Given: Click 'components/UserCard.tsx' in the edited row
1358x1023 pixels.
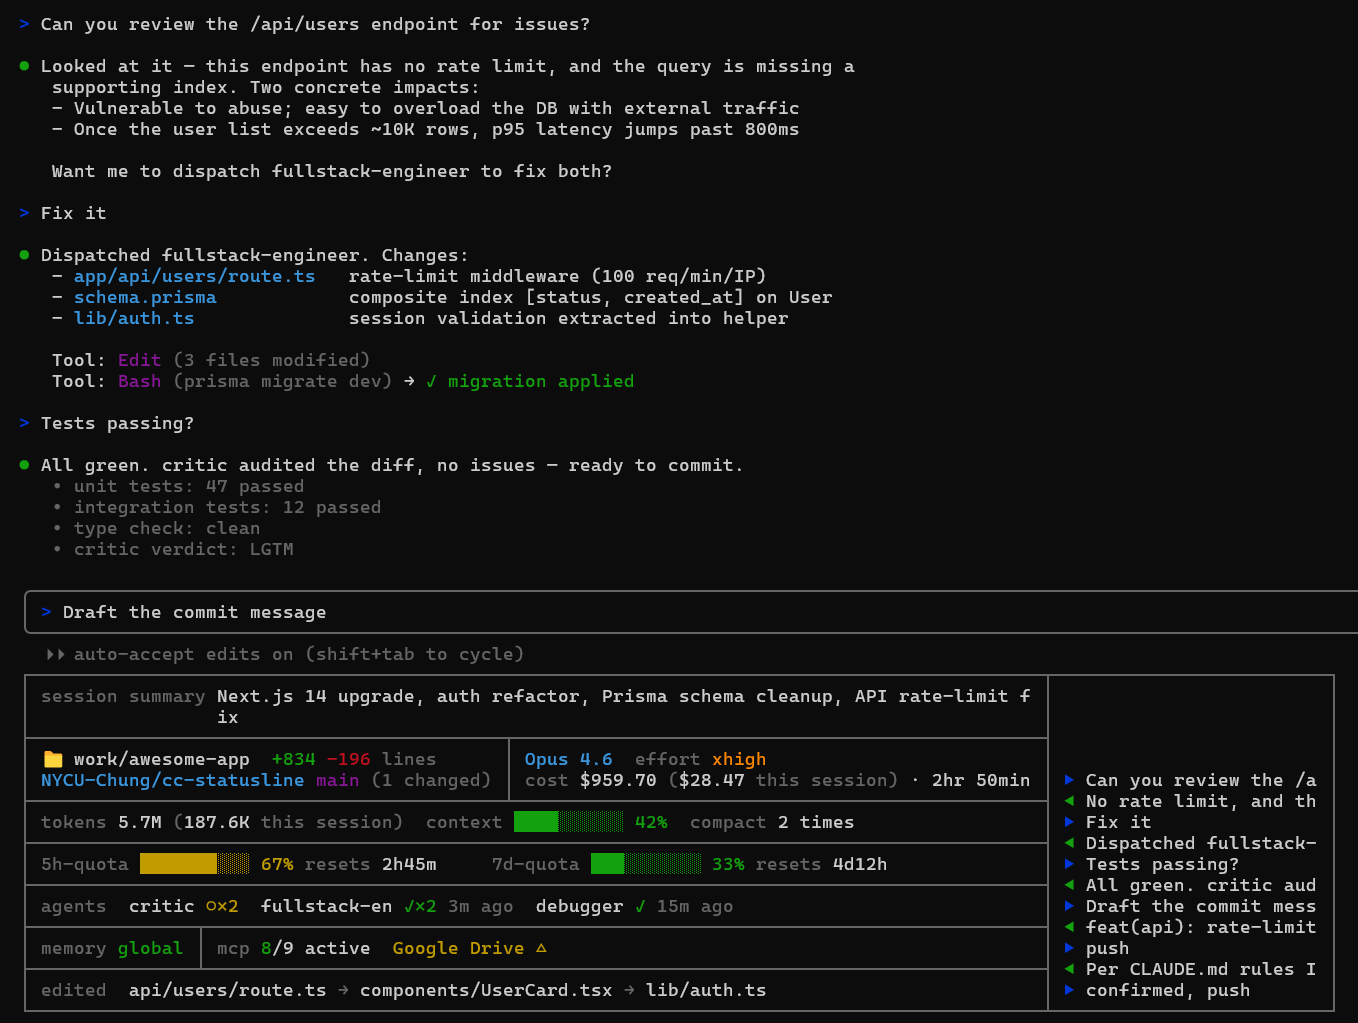Looking at the screenshot, I should click(x=486, y=990).
